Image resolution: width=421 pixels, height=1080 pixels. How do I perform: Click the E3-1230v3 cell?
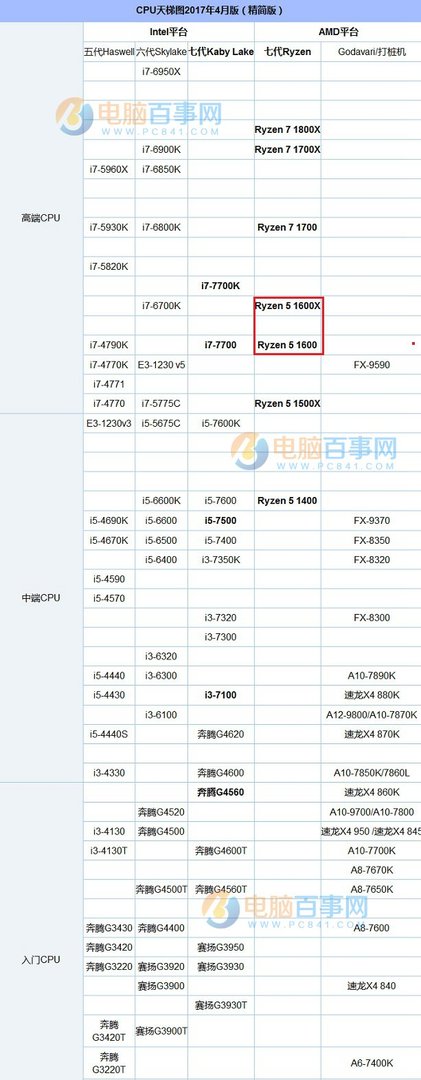pos(109,423)
